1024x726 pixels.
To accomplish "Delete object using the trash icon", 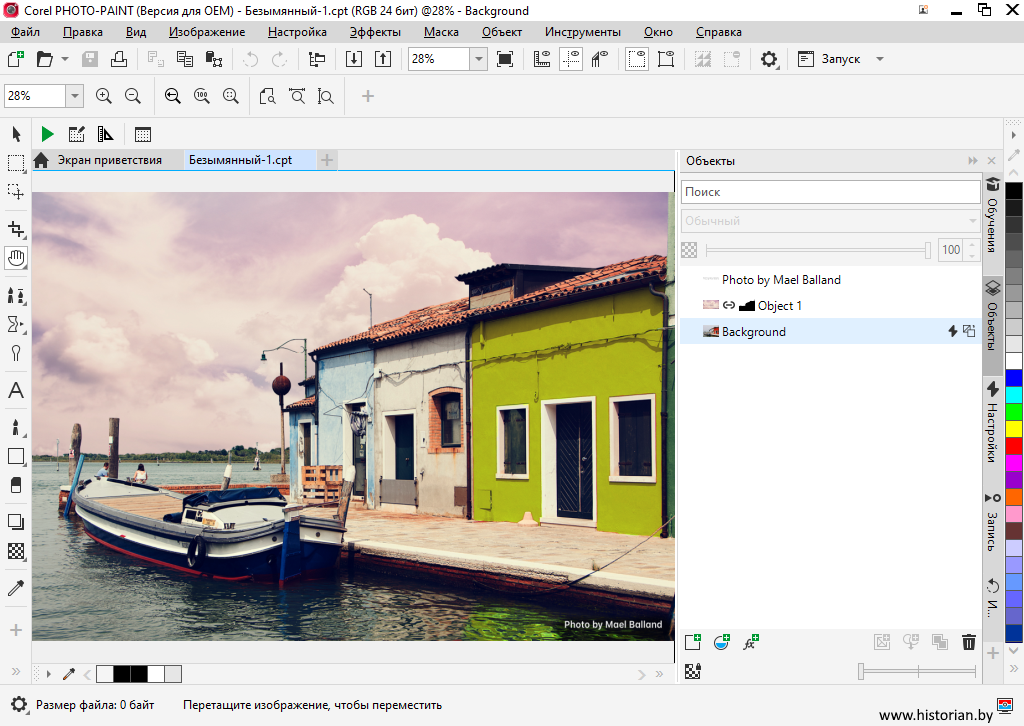I will [968, 643].
